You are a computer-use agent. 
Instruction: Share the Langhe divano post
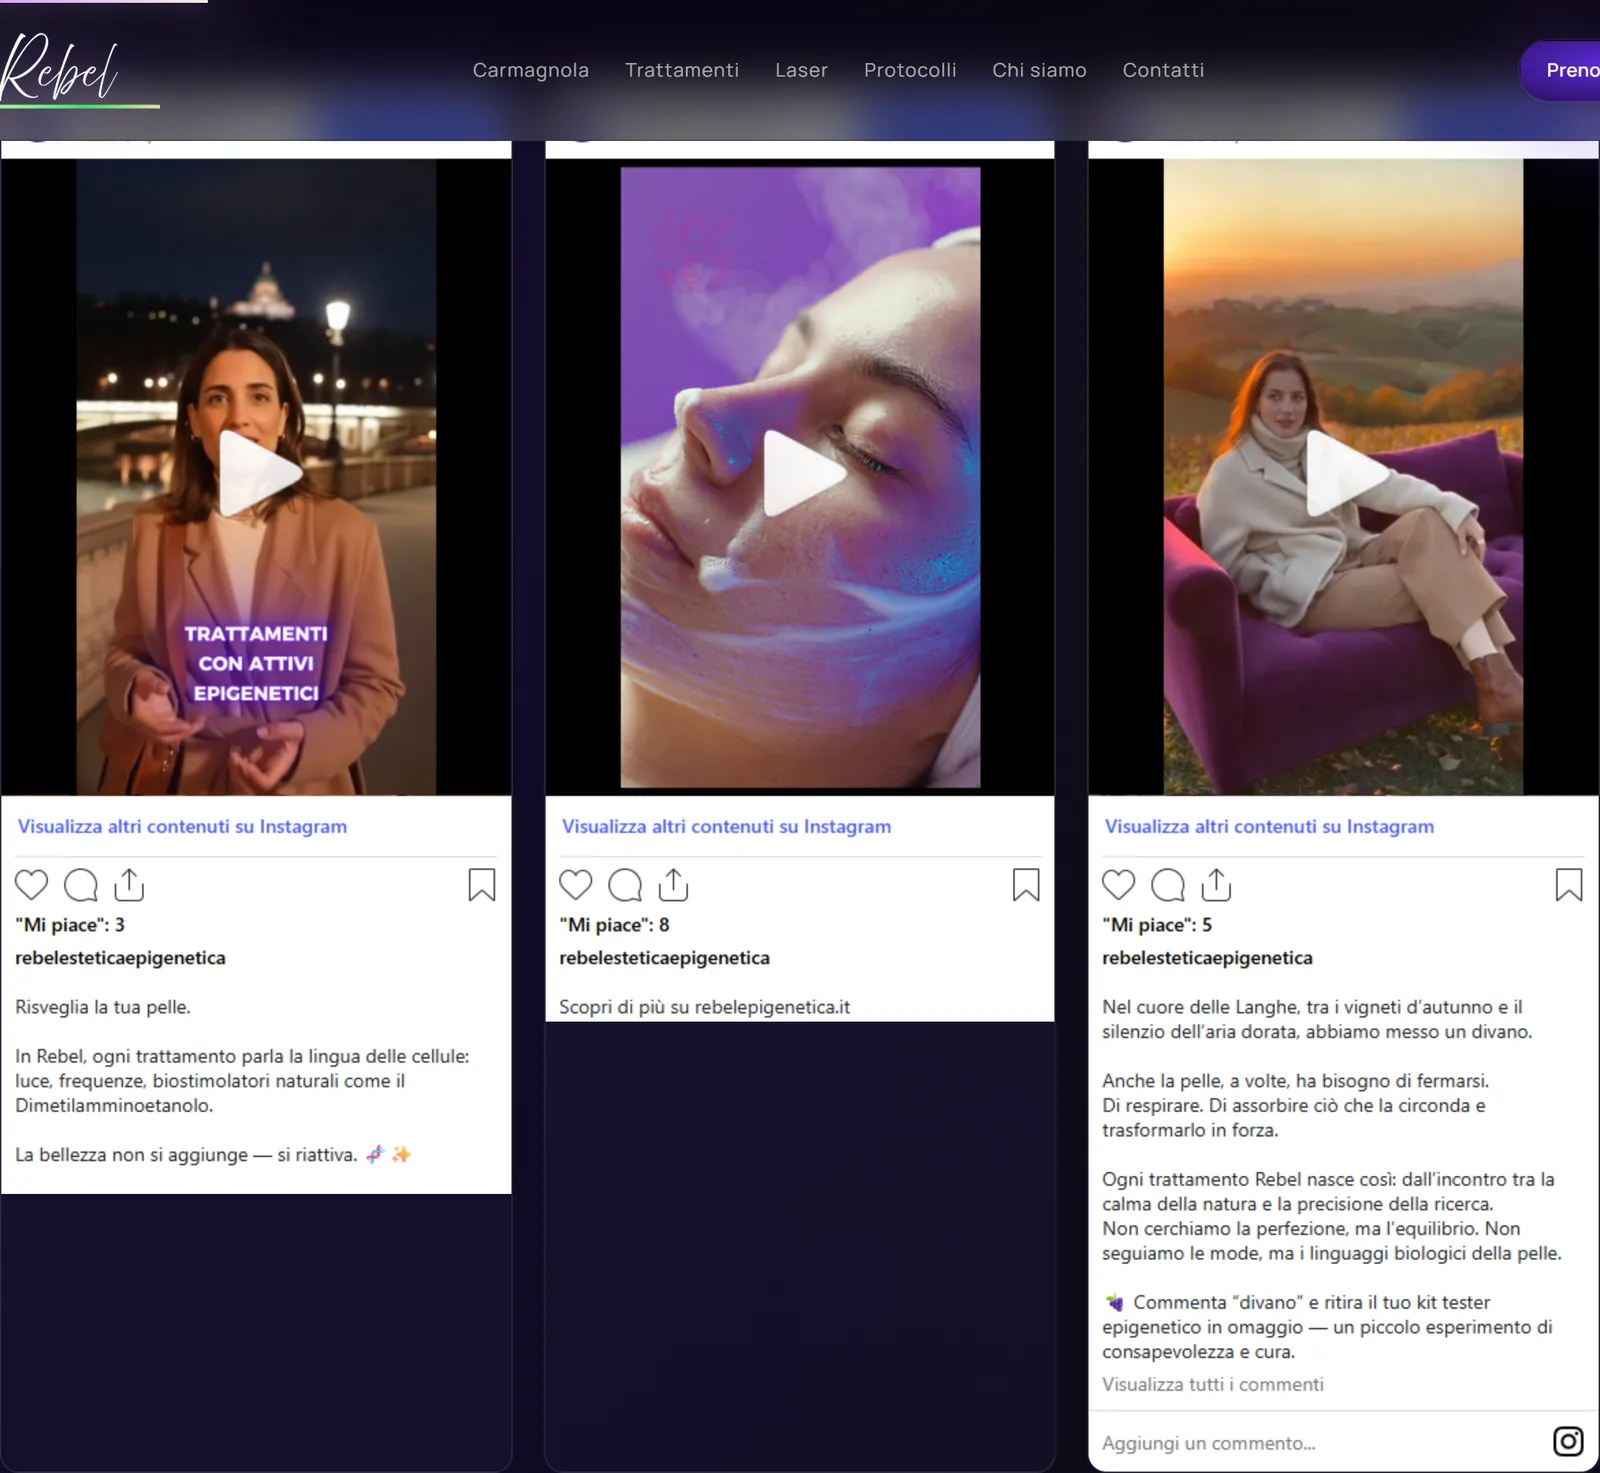coord(1216,885)
